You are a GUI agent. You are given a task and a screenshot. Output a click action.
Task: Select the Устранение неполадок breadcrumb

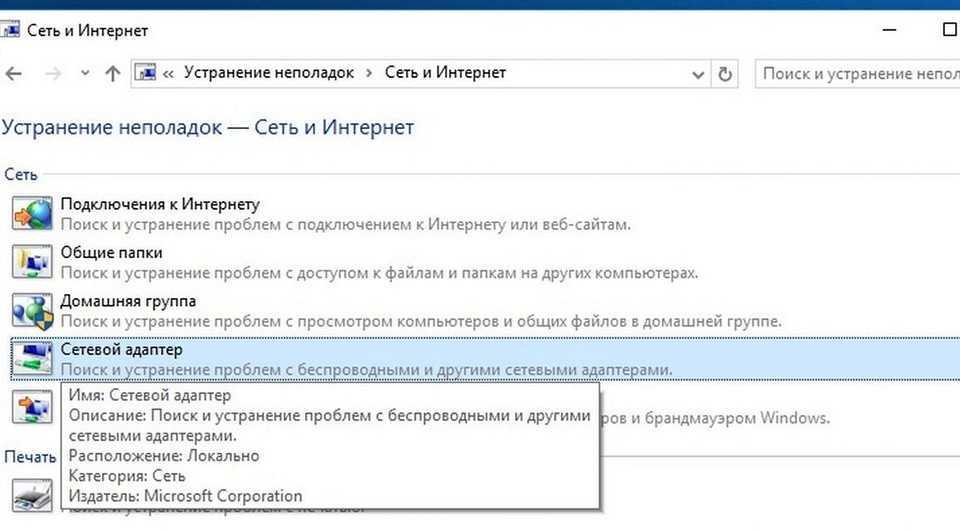tap(267, 73)
